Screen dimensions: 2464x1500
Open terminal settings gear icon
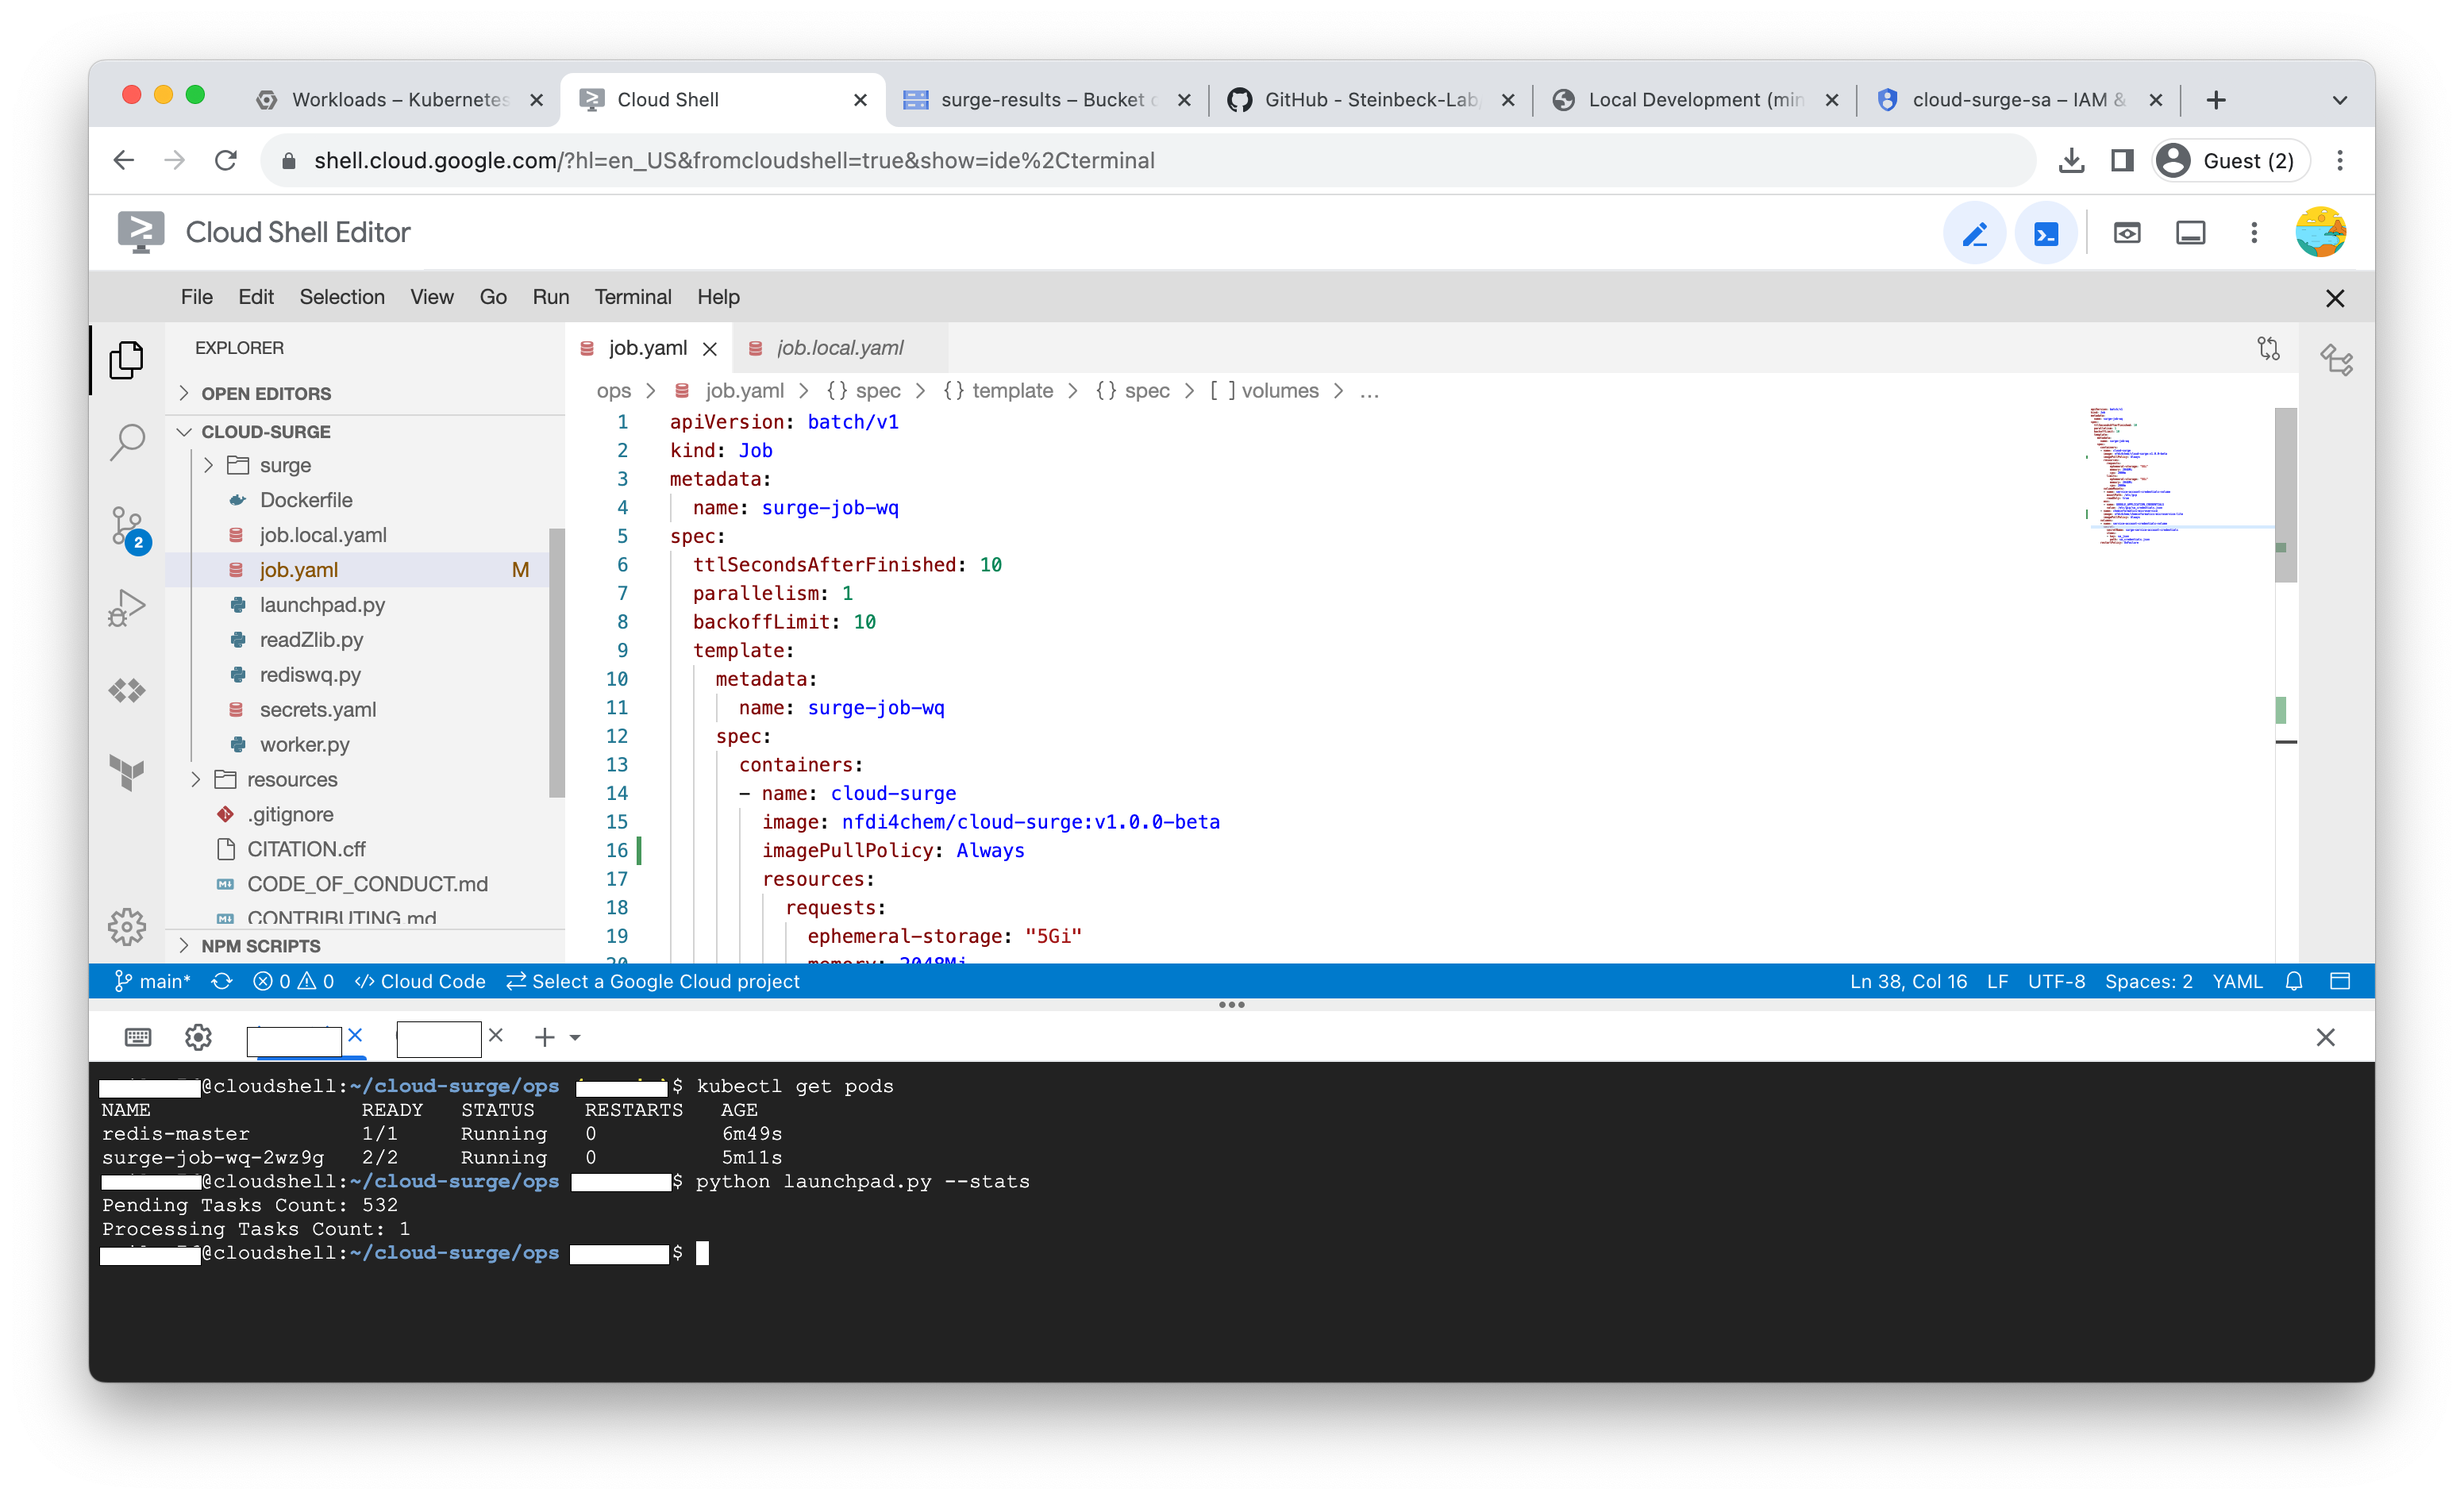click(x=198, y=1037)
